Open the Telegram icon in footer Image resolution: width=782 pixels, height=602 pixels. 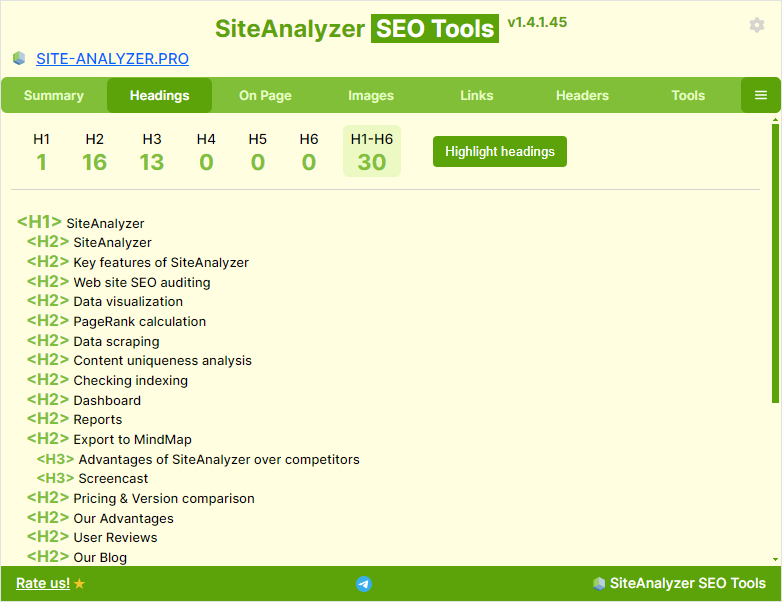tap(364, 584)
